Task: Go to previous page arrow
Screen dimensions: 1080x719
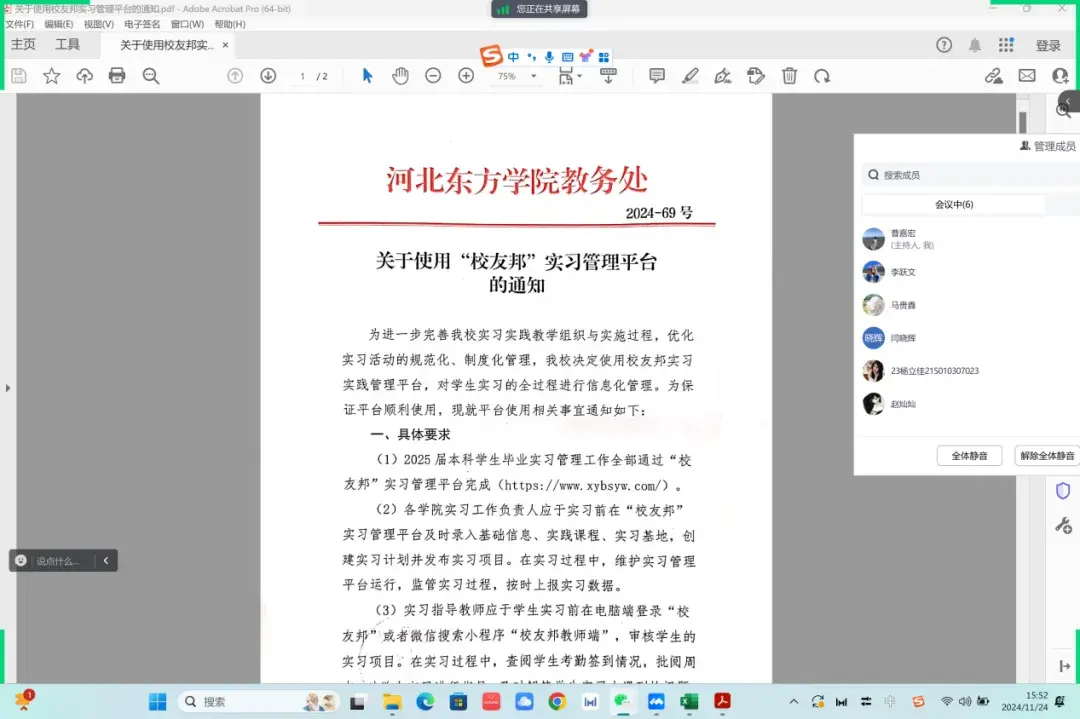Action: coord(235,76)
